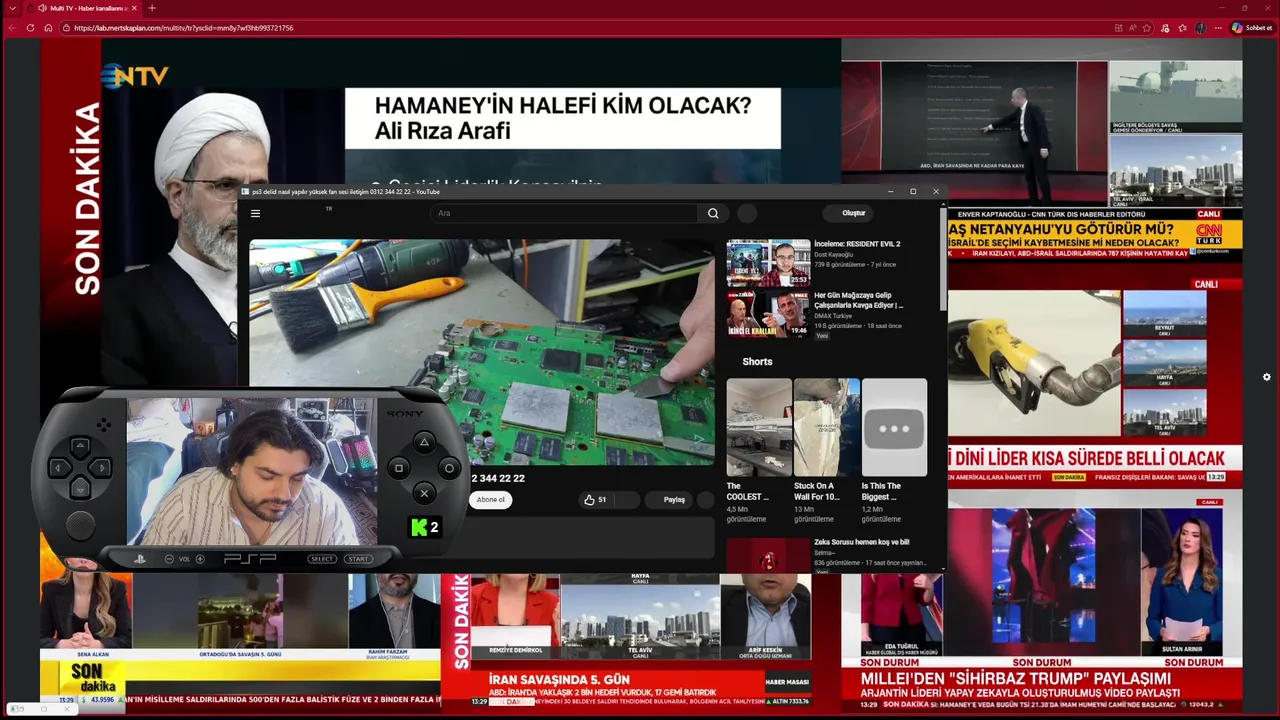
Task: Select the yellow Son Dakika stream tile
Action: (x=240, y=638)
